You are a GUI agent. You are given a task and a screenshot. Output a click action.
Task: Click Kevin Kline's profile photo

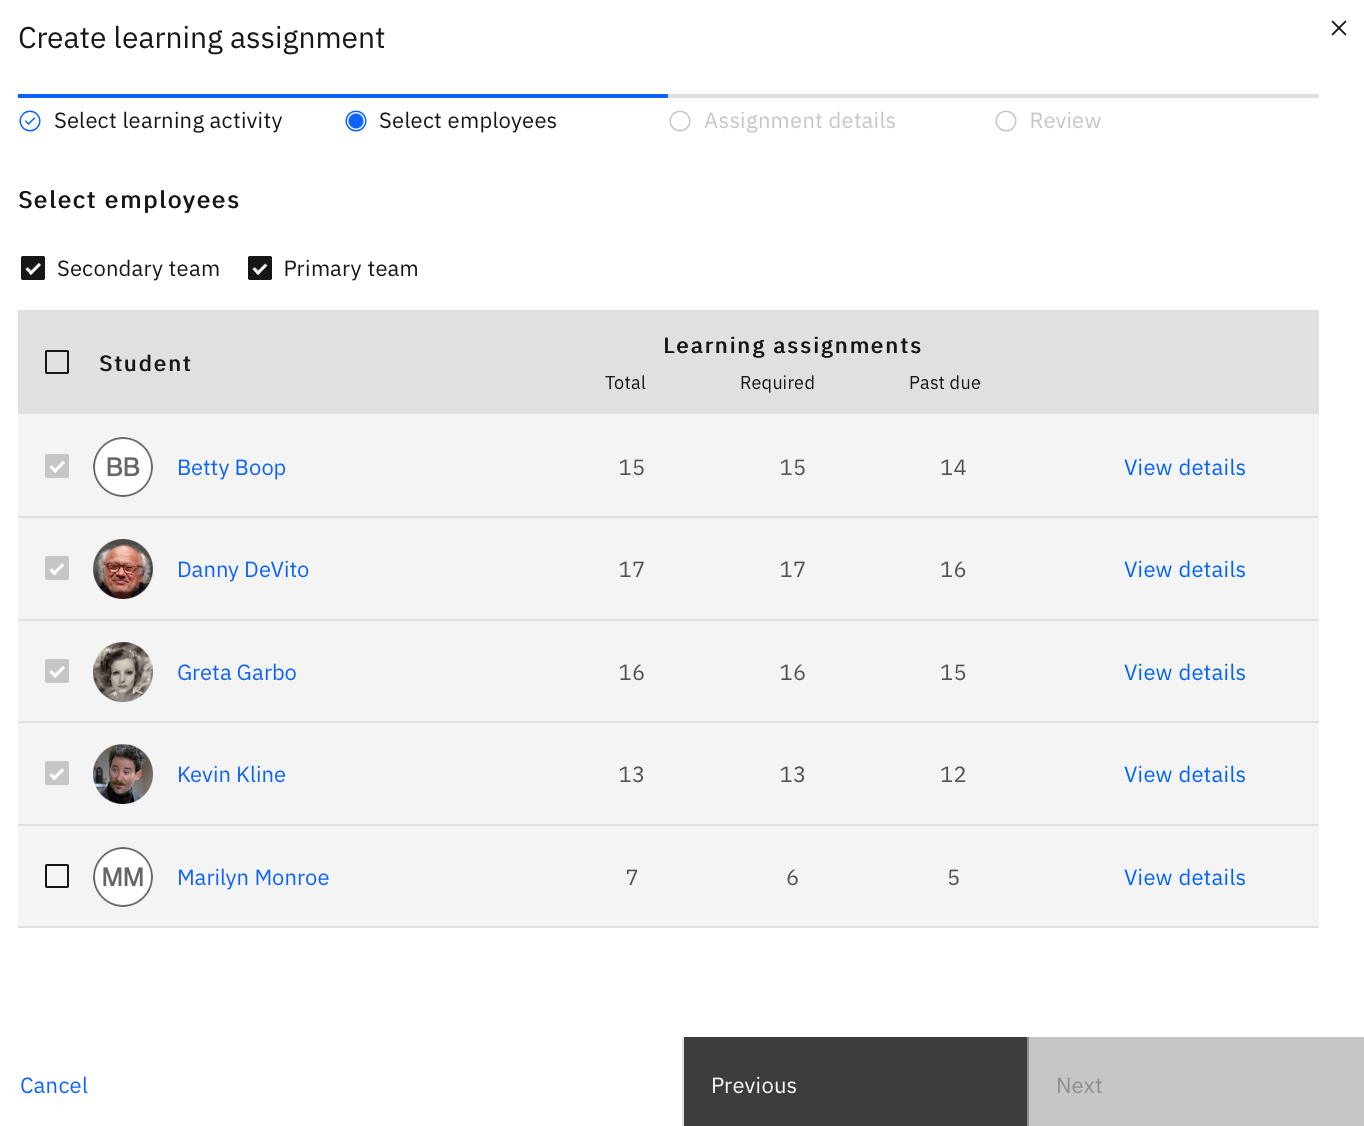click(x=123, y=774)
